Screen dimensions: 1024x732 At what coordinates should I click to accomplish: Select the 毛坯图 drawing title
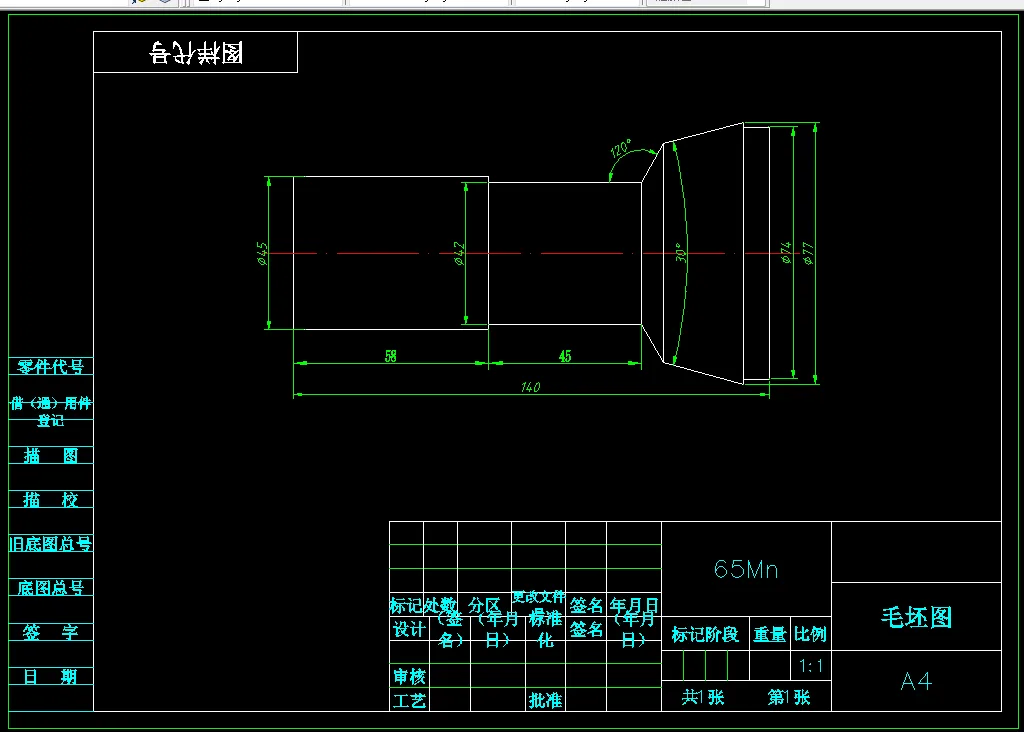916,617
